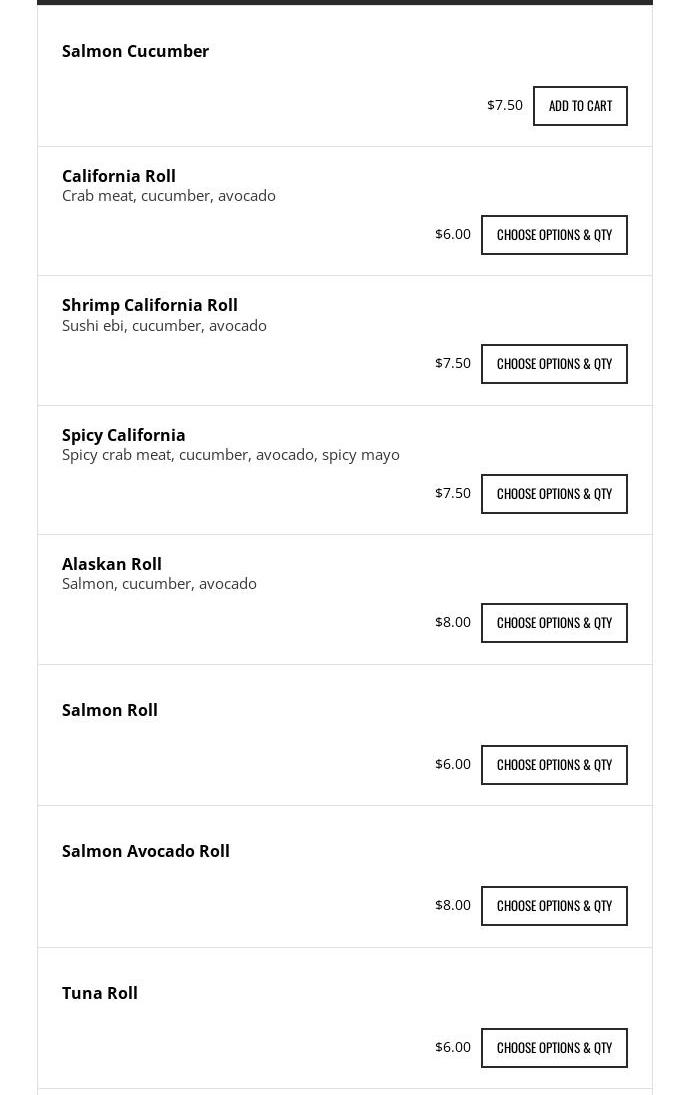Click the $7.50 price of Salmon Cucumber
This screenshot has height=1095, width=690.
505,105
